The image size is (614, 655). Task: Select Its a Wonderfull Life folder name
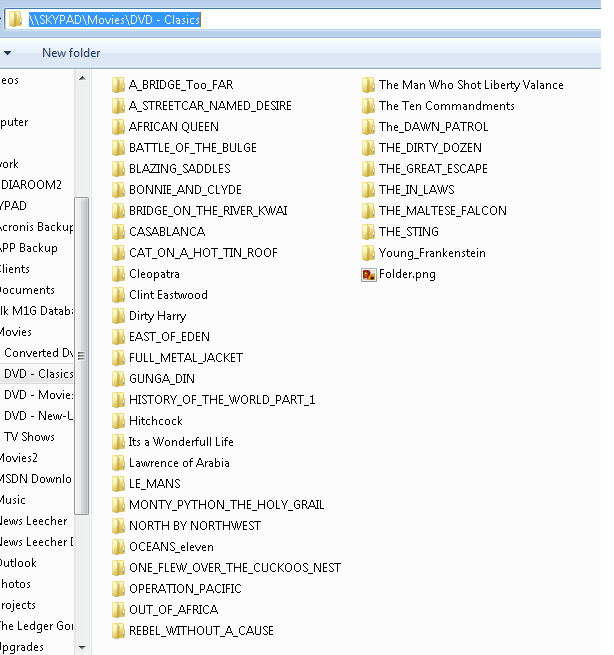181,442
